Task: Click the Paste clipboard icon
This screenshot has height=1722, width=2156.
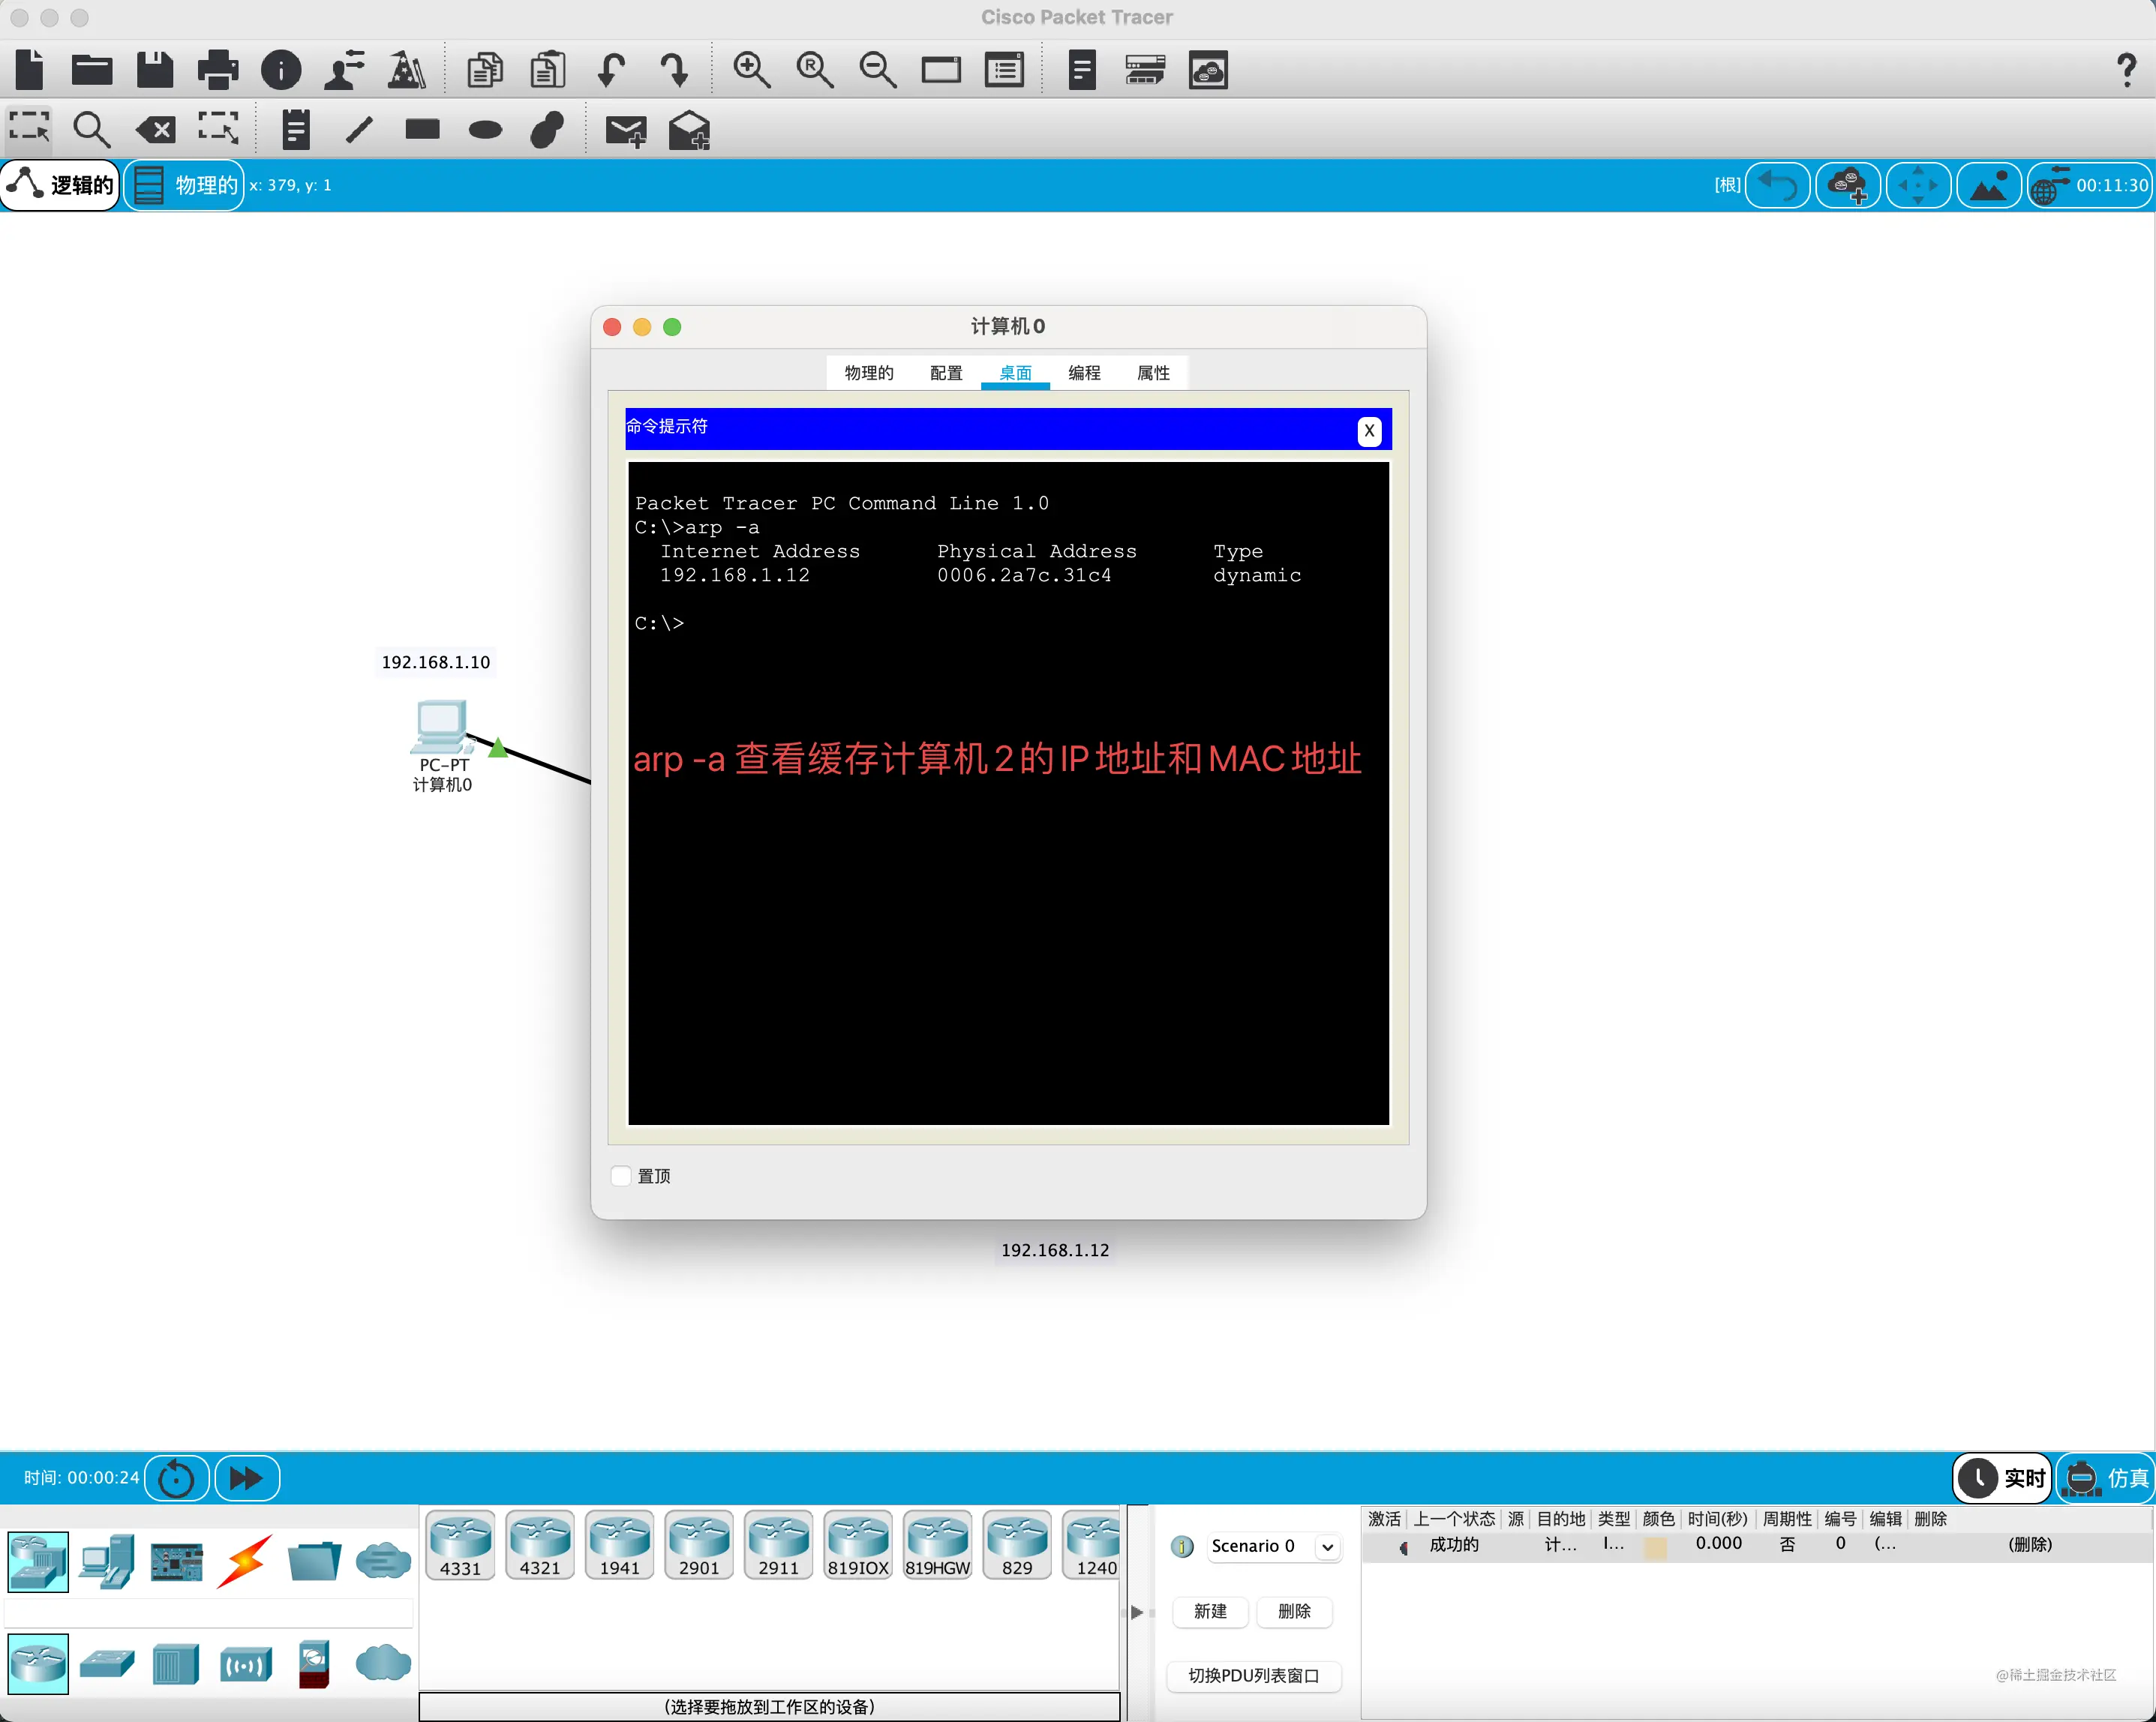Action: click(x=548, y=70)
